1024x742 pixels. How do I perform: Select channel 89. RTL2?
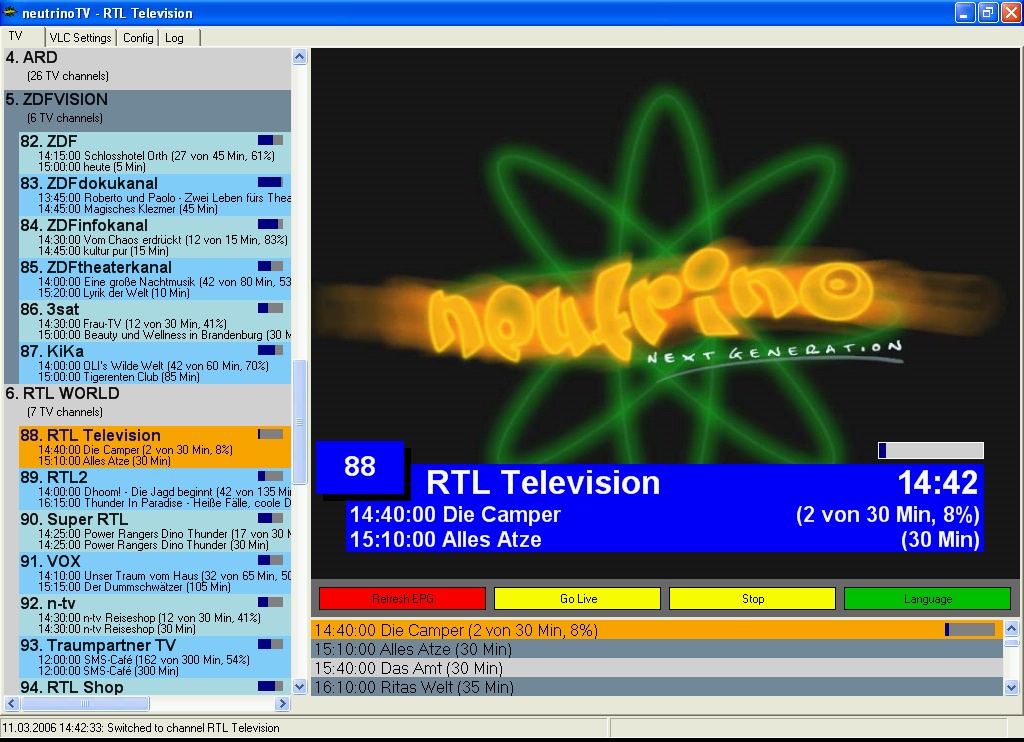pos(155,489)
